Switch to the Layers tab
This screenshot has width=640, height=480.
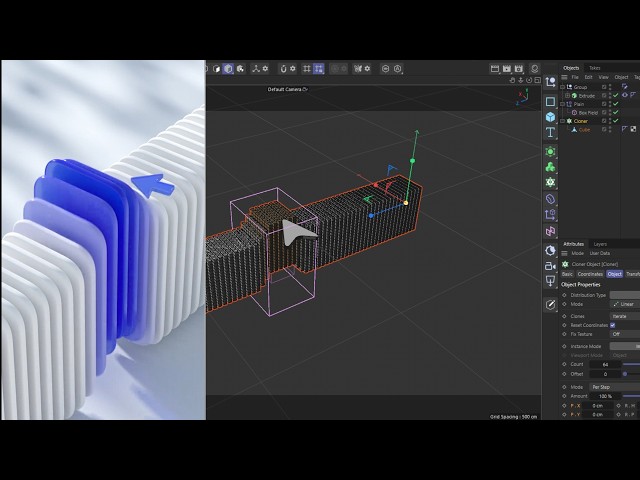point(600,244)
